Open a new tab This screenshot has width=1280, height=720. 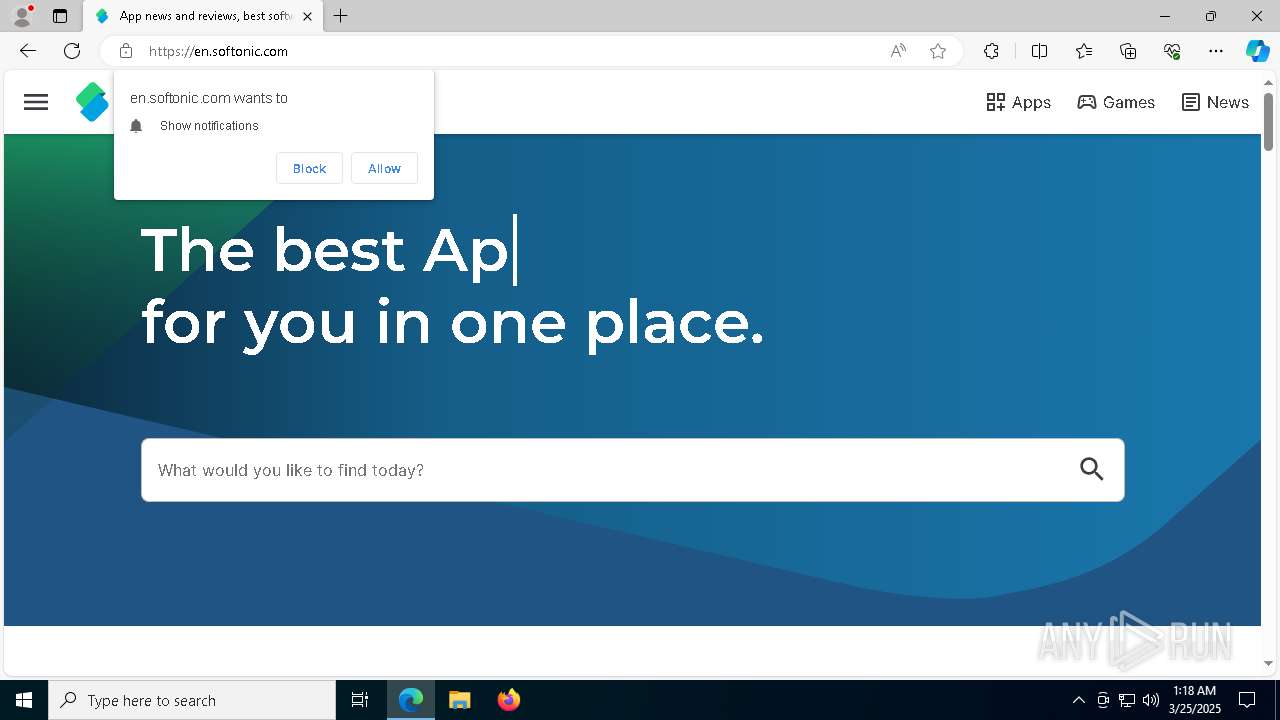[341, 16]
